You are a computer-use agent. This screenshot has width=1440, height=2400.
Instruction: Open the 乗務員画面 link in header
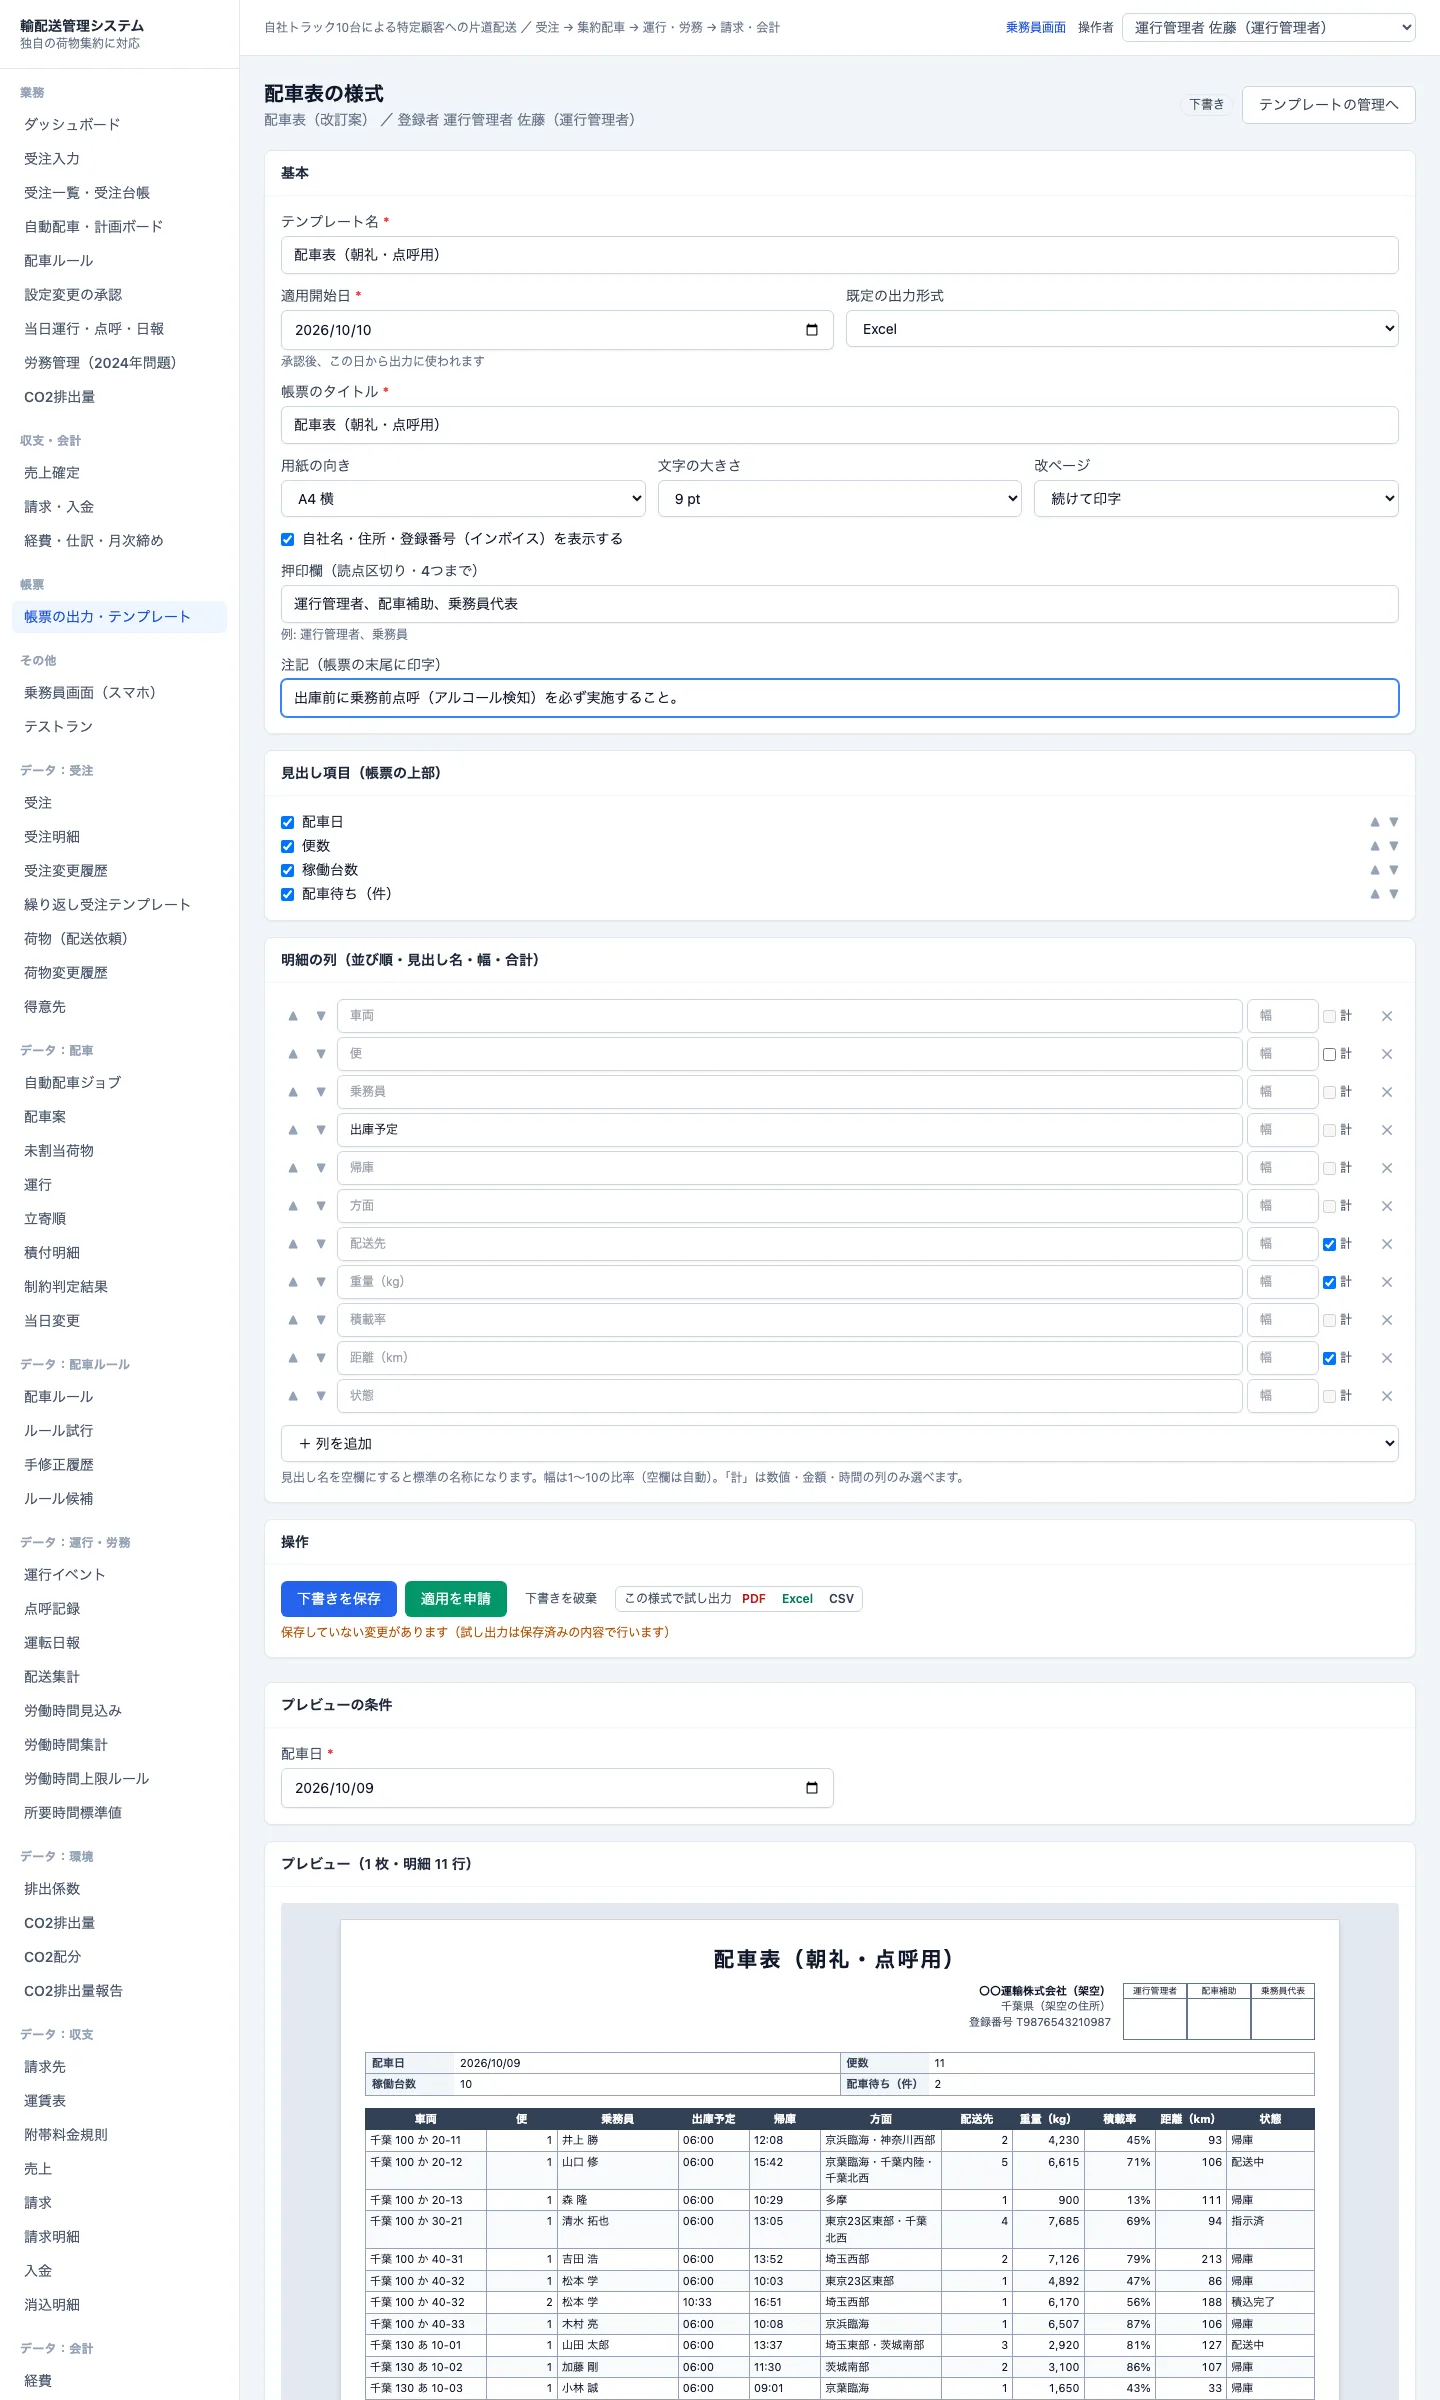click(1036, 28)
